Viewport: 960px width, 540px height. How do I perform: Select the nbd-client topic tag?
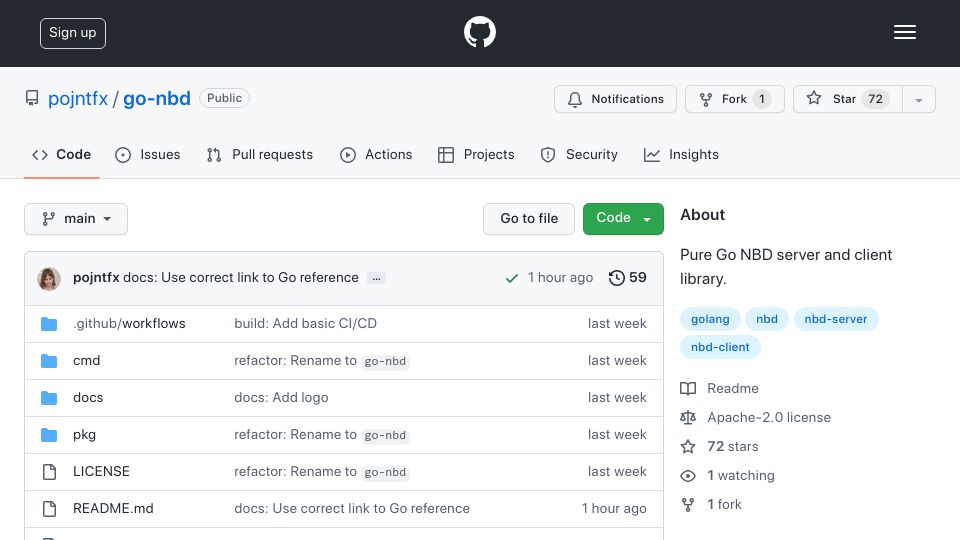[x=720, y=348]
